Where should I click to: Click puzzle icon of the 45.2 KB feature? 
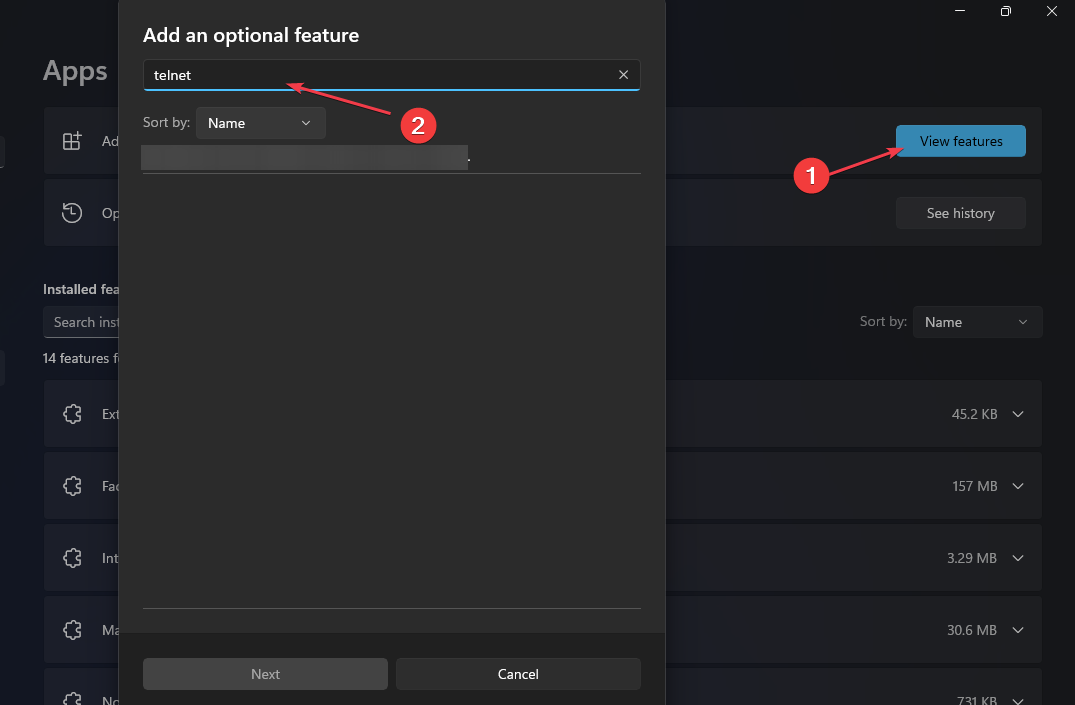[72, 414]
